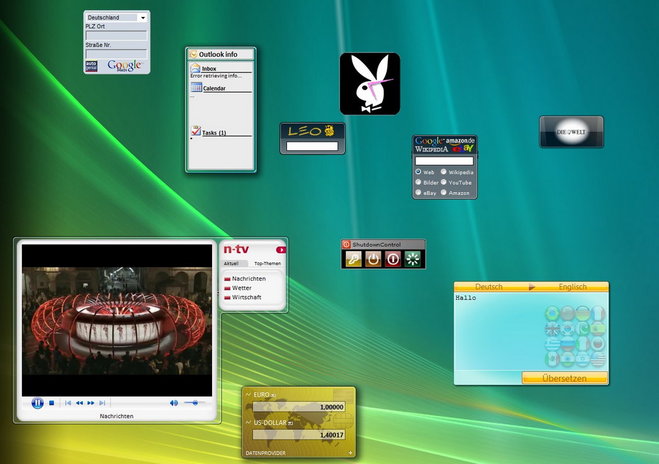Click the eBay logo in search gadget
Viewport: 659px width, 464px height.
point(462,149)
